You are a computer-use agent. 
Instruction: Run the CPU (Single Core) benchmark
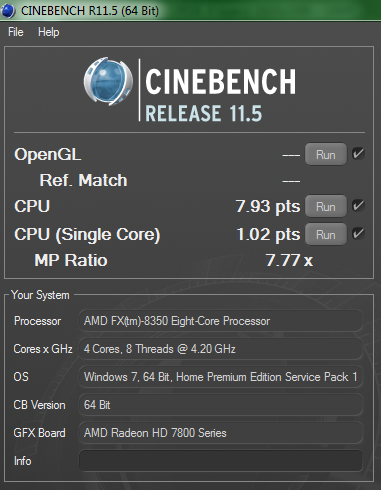pyautogui.click(x=326, y=234)
